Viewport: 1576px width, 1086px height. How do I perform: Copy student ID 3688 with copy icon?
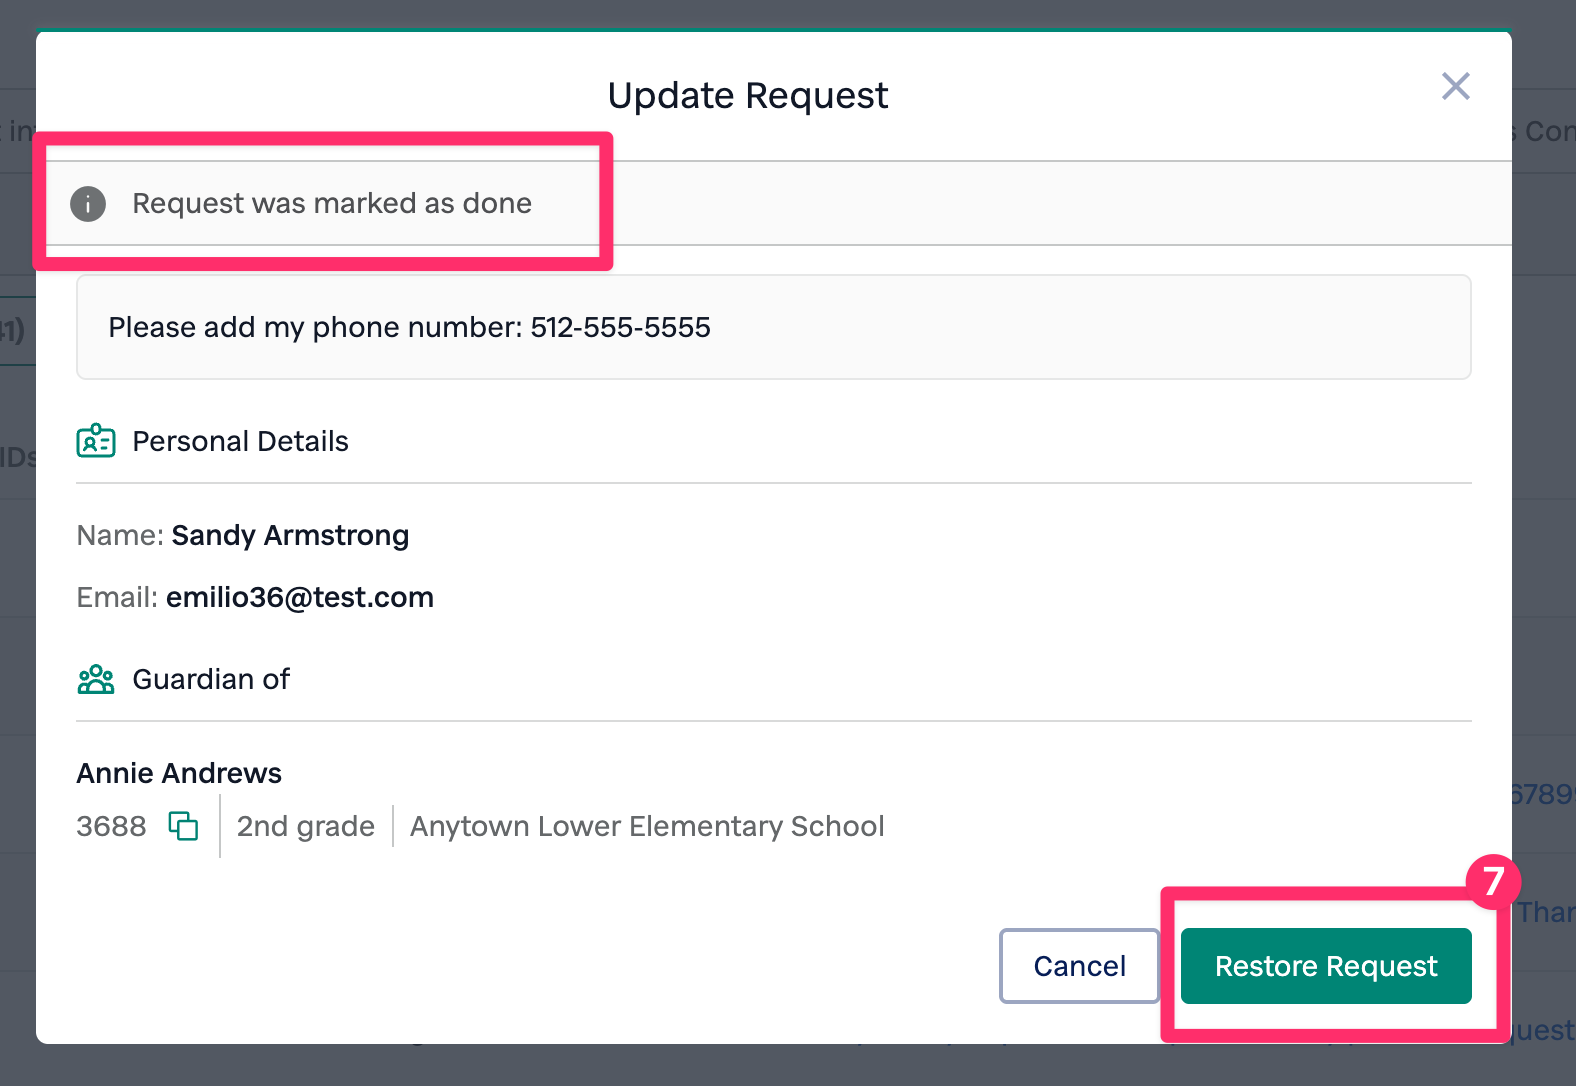pos(183,826)
